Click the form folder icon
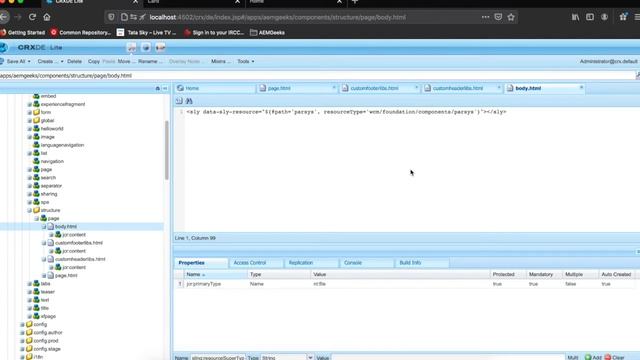The height and width of the screenshot is (360, 640). pos(36,112)
